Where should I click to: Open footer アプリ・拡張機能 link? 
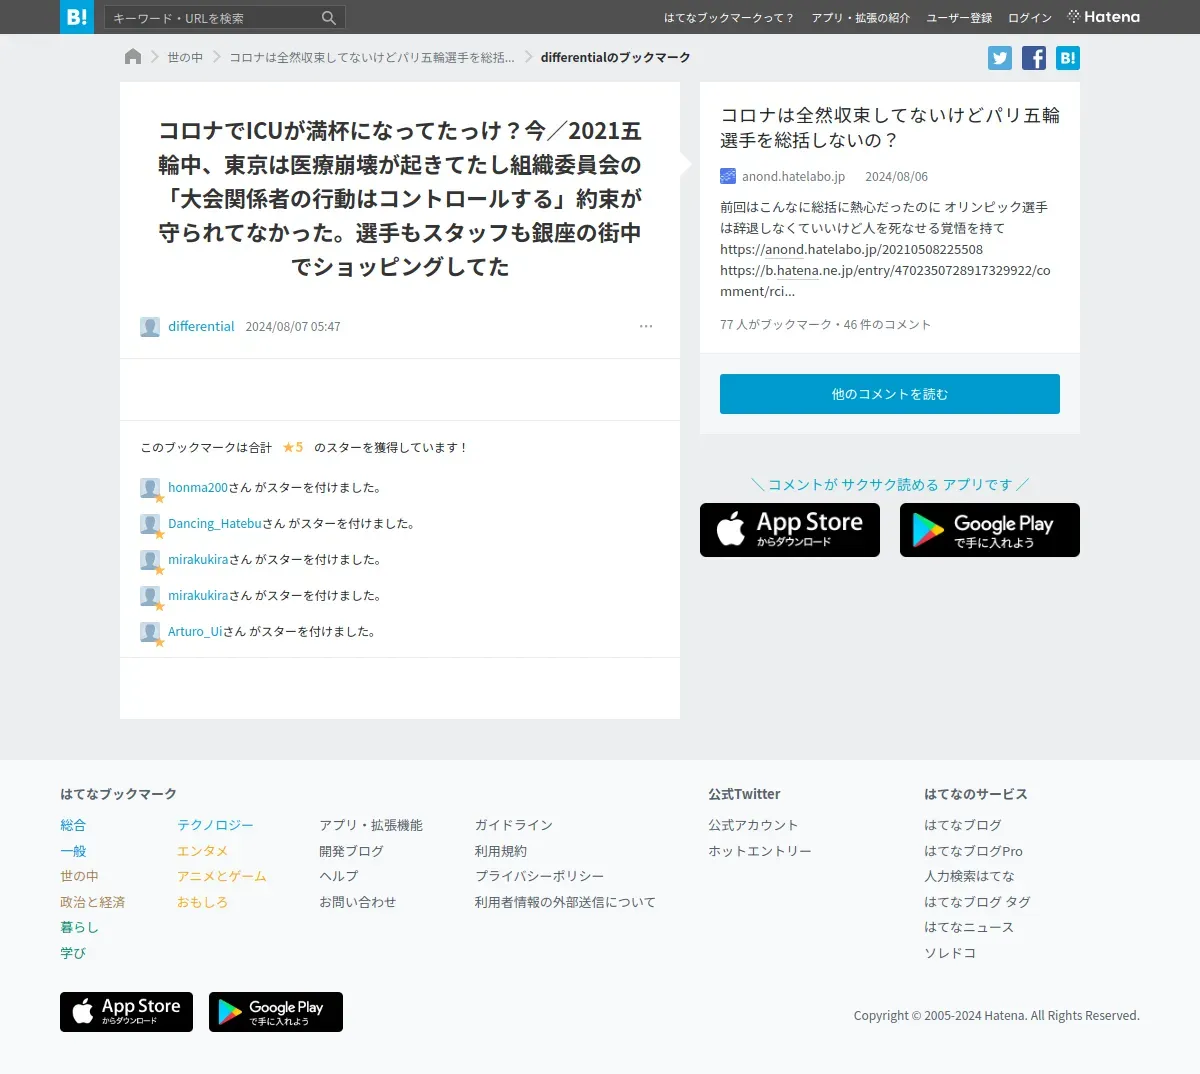pos(371,825)
